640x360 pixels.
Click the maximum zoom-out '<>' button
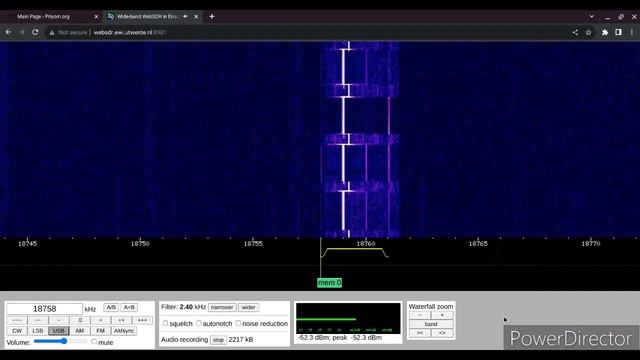[x=442, y=333]
